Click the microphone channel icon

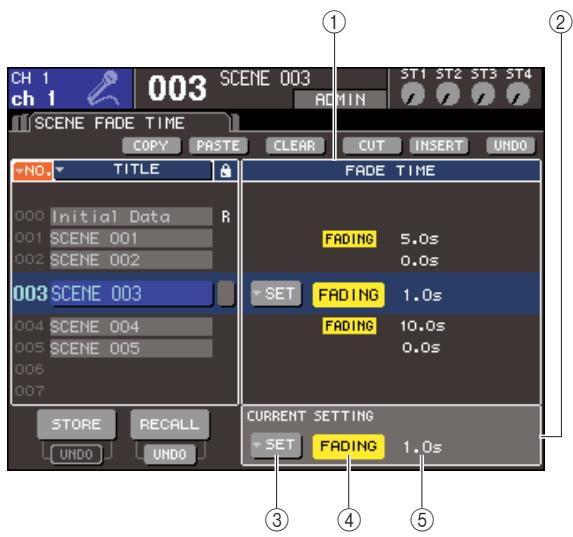point(104,88)
